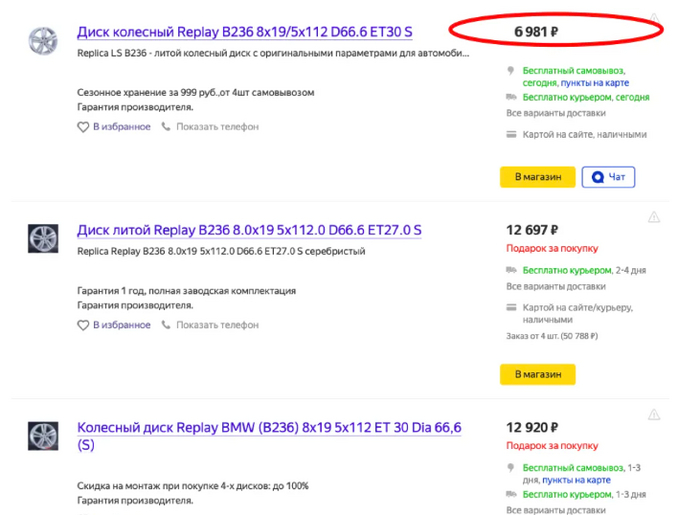Open listing Диск колесный Replay B236 8x19/5x112 D66.6 ET30 S

point(245,32)
